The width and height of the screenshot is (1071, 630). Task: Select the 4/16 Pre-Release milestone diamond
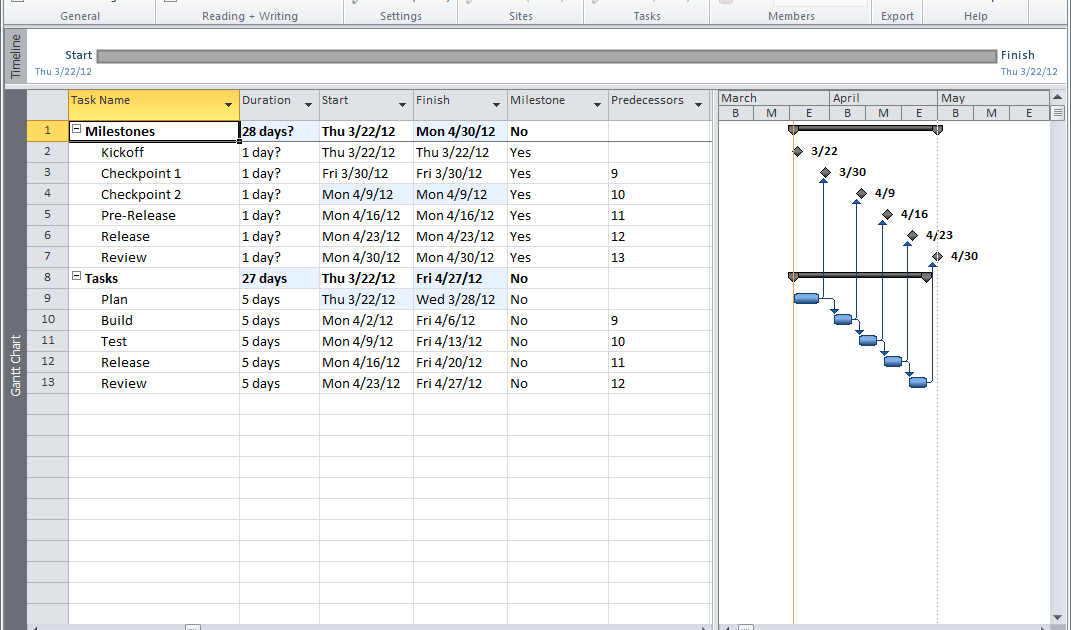click(889, 214)
